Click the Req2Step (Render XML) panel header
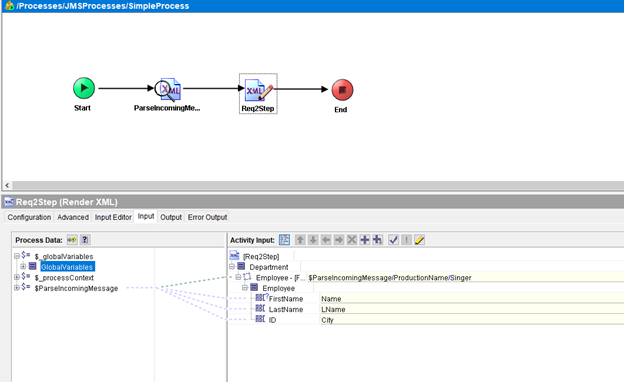Screen dimensions: 624x382 [x=313, y=202]
